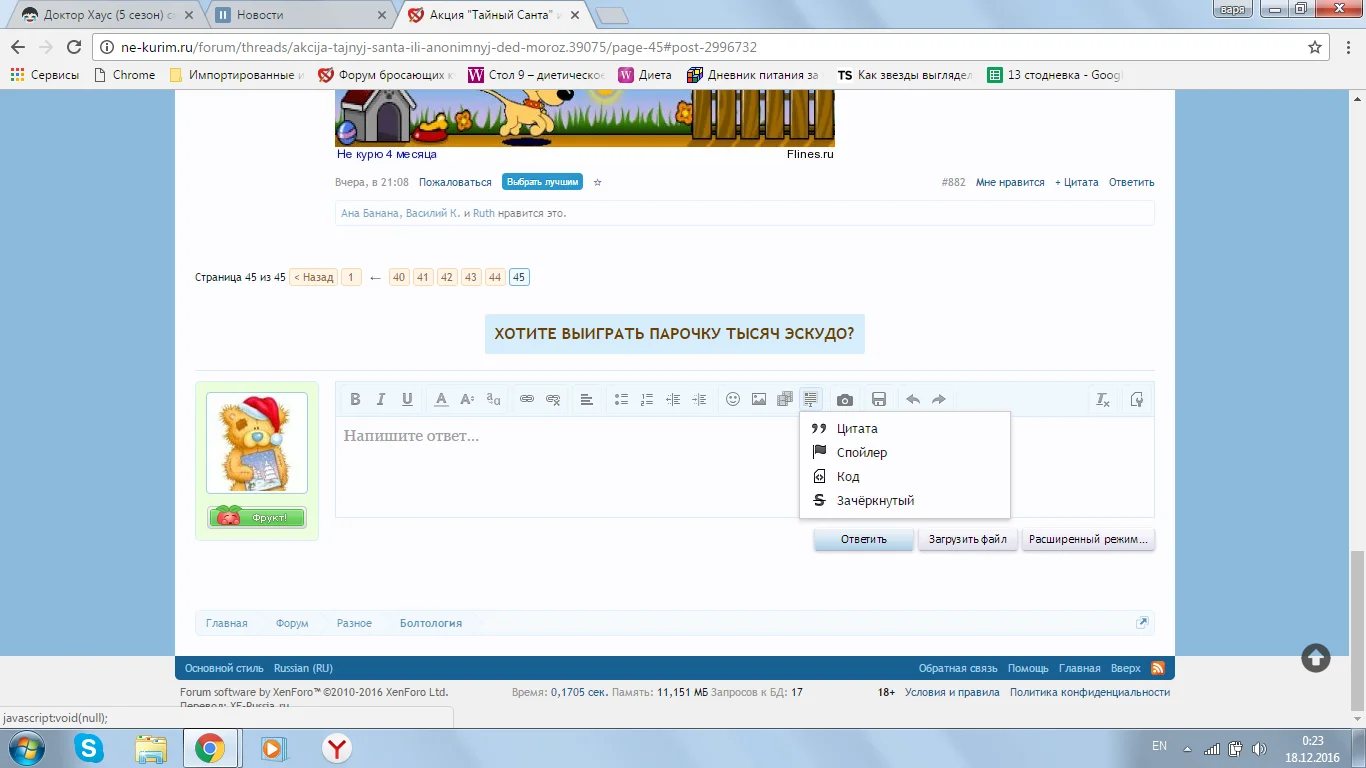Open the font size dropdown
The image size is (1366, 768).
pyautogui.click(x=467, y=399)
